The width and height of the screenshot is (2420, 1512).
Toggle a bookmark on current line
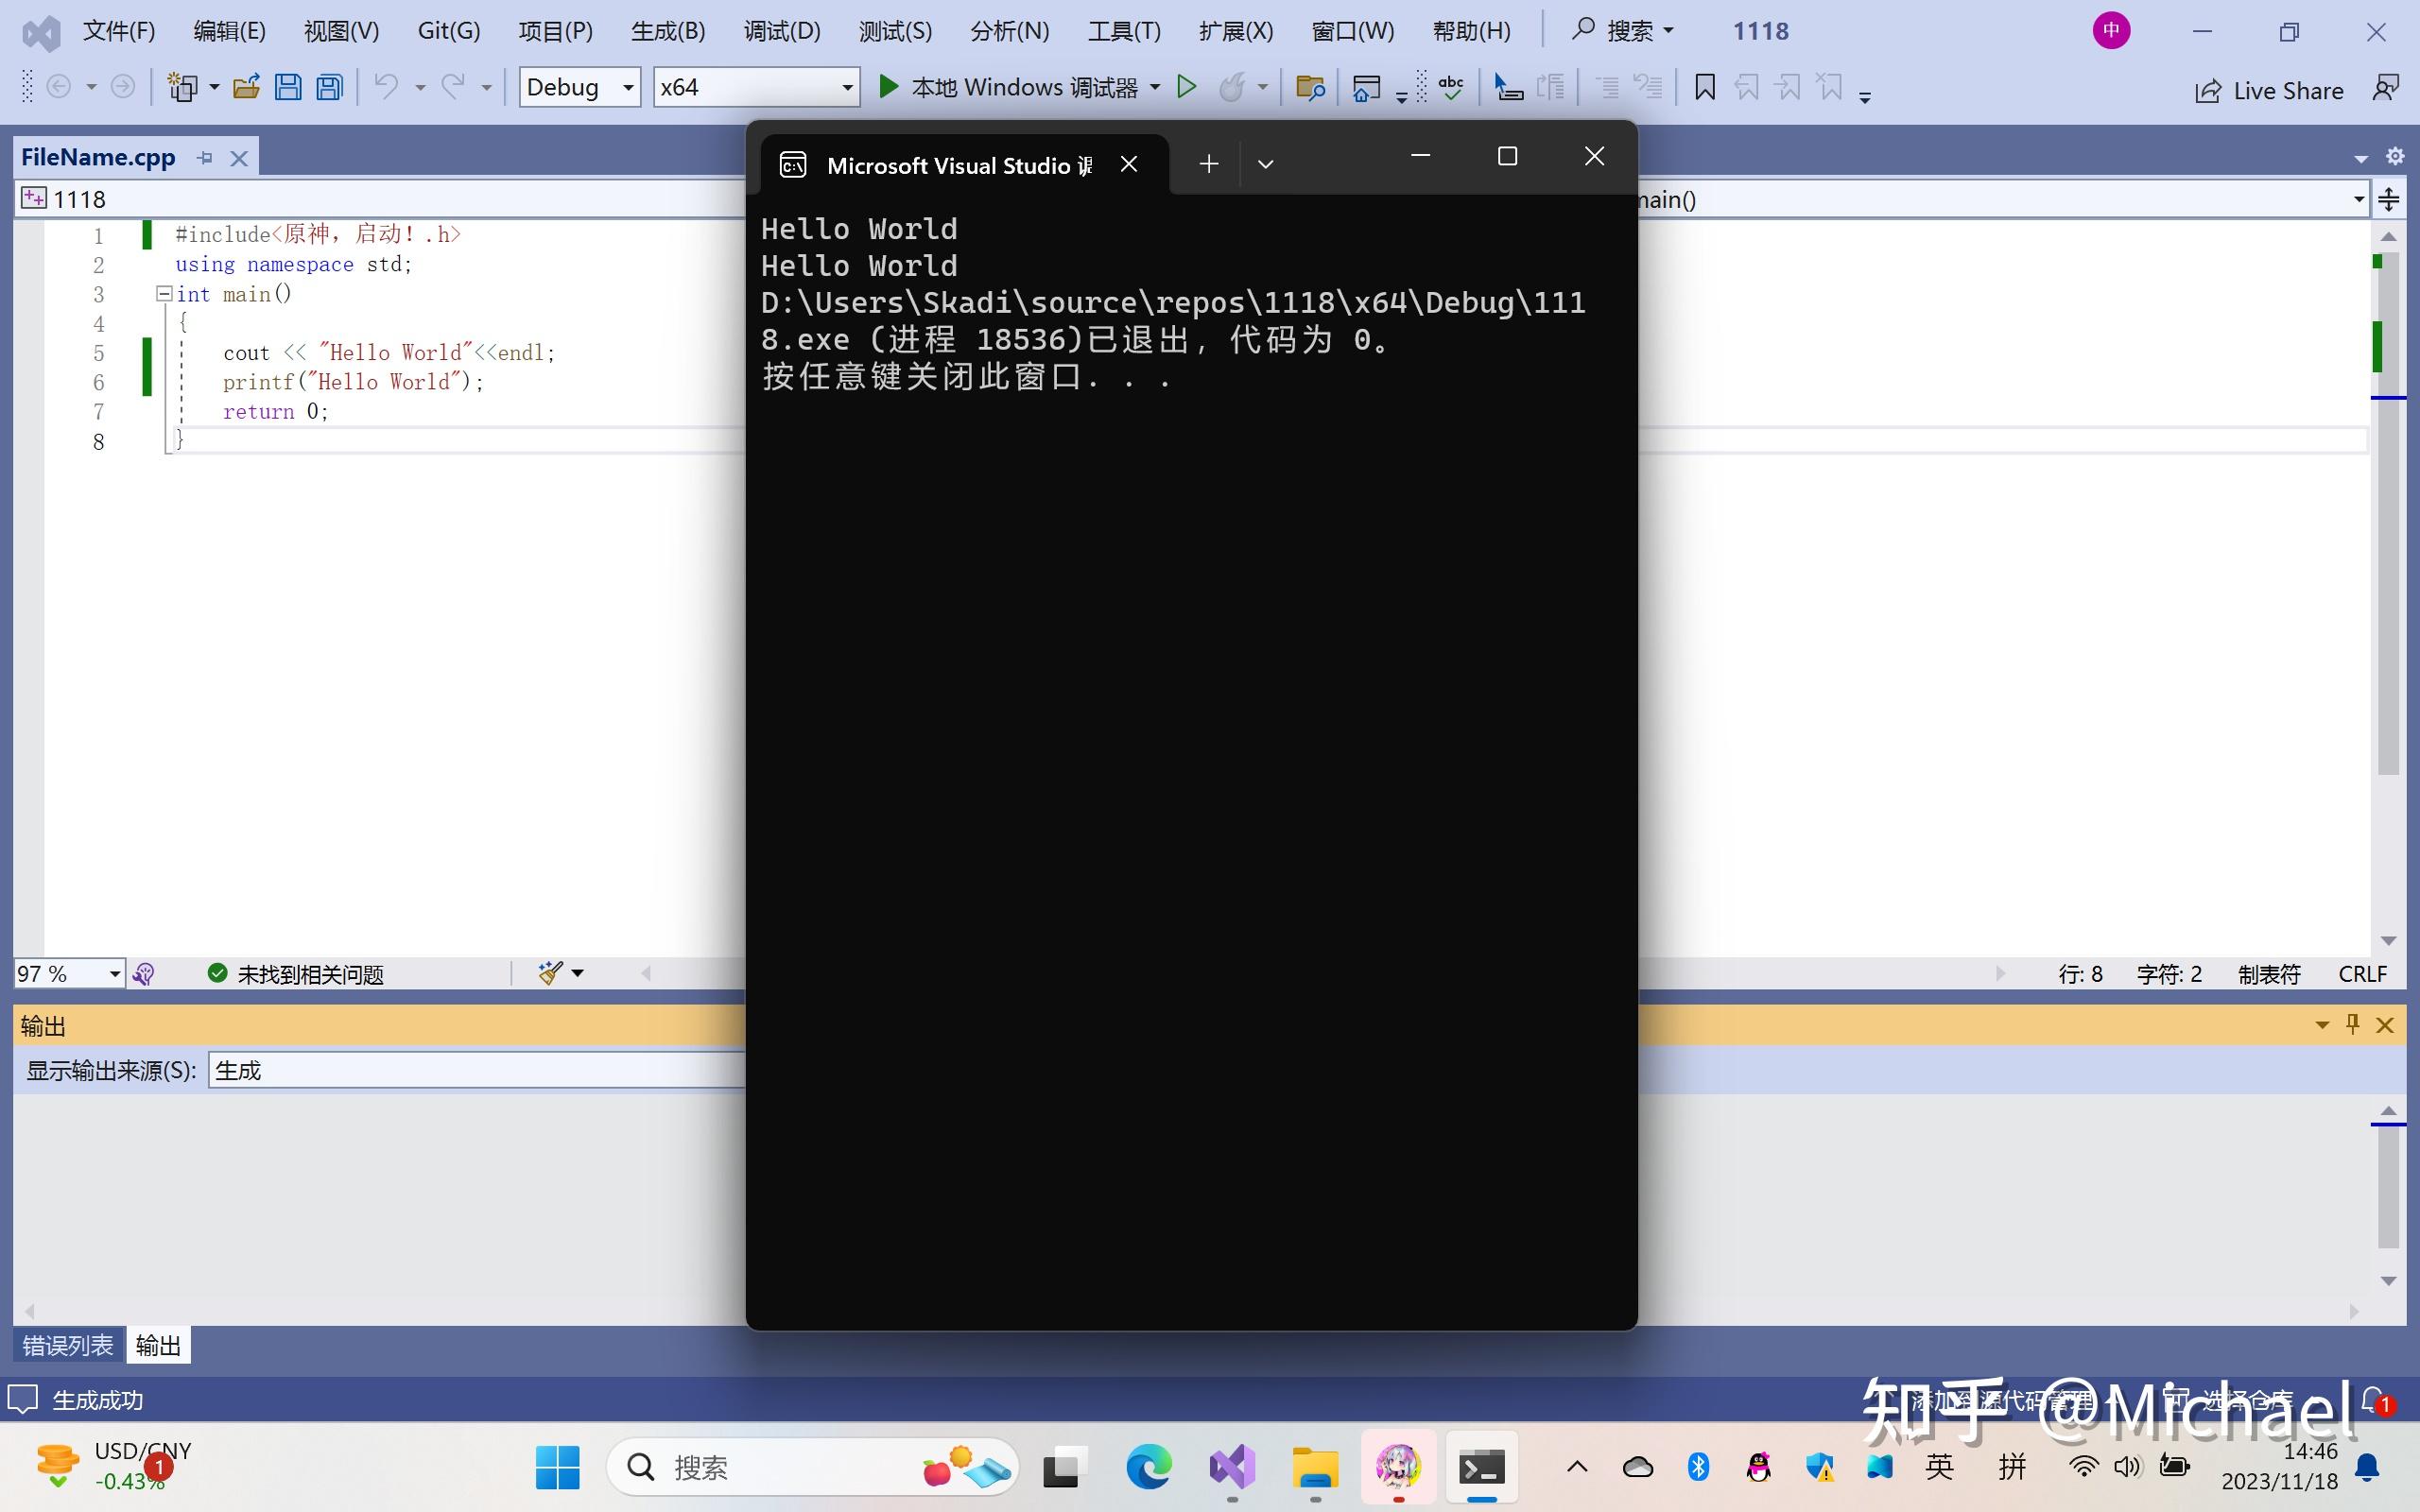[1705, 88]
